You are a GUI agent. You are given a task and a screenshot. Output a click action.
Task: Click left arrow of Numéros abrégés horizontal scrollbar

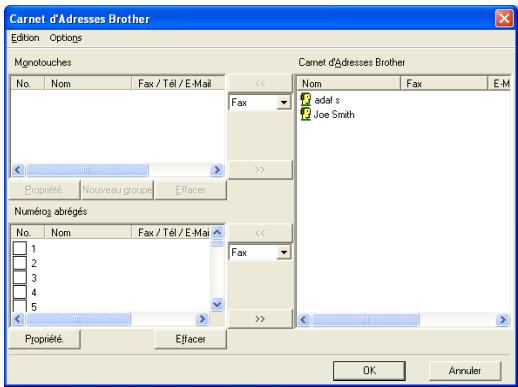[x=18, y=319]
